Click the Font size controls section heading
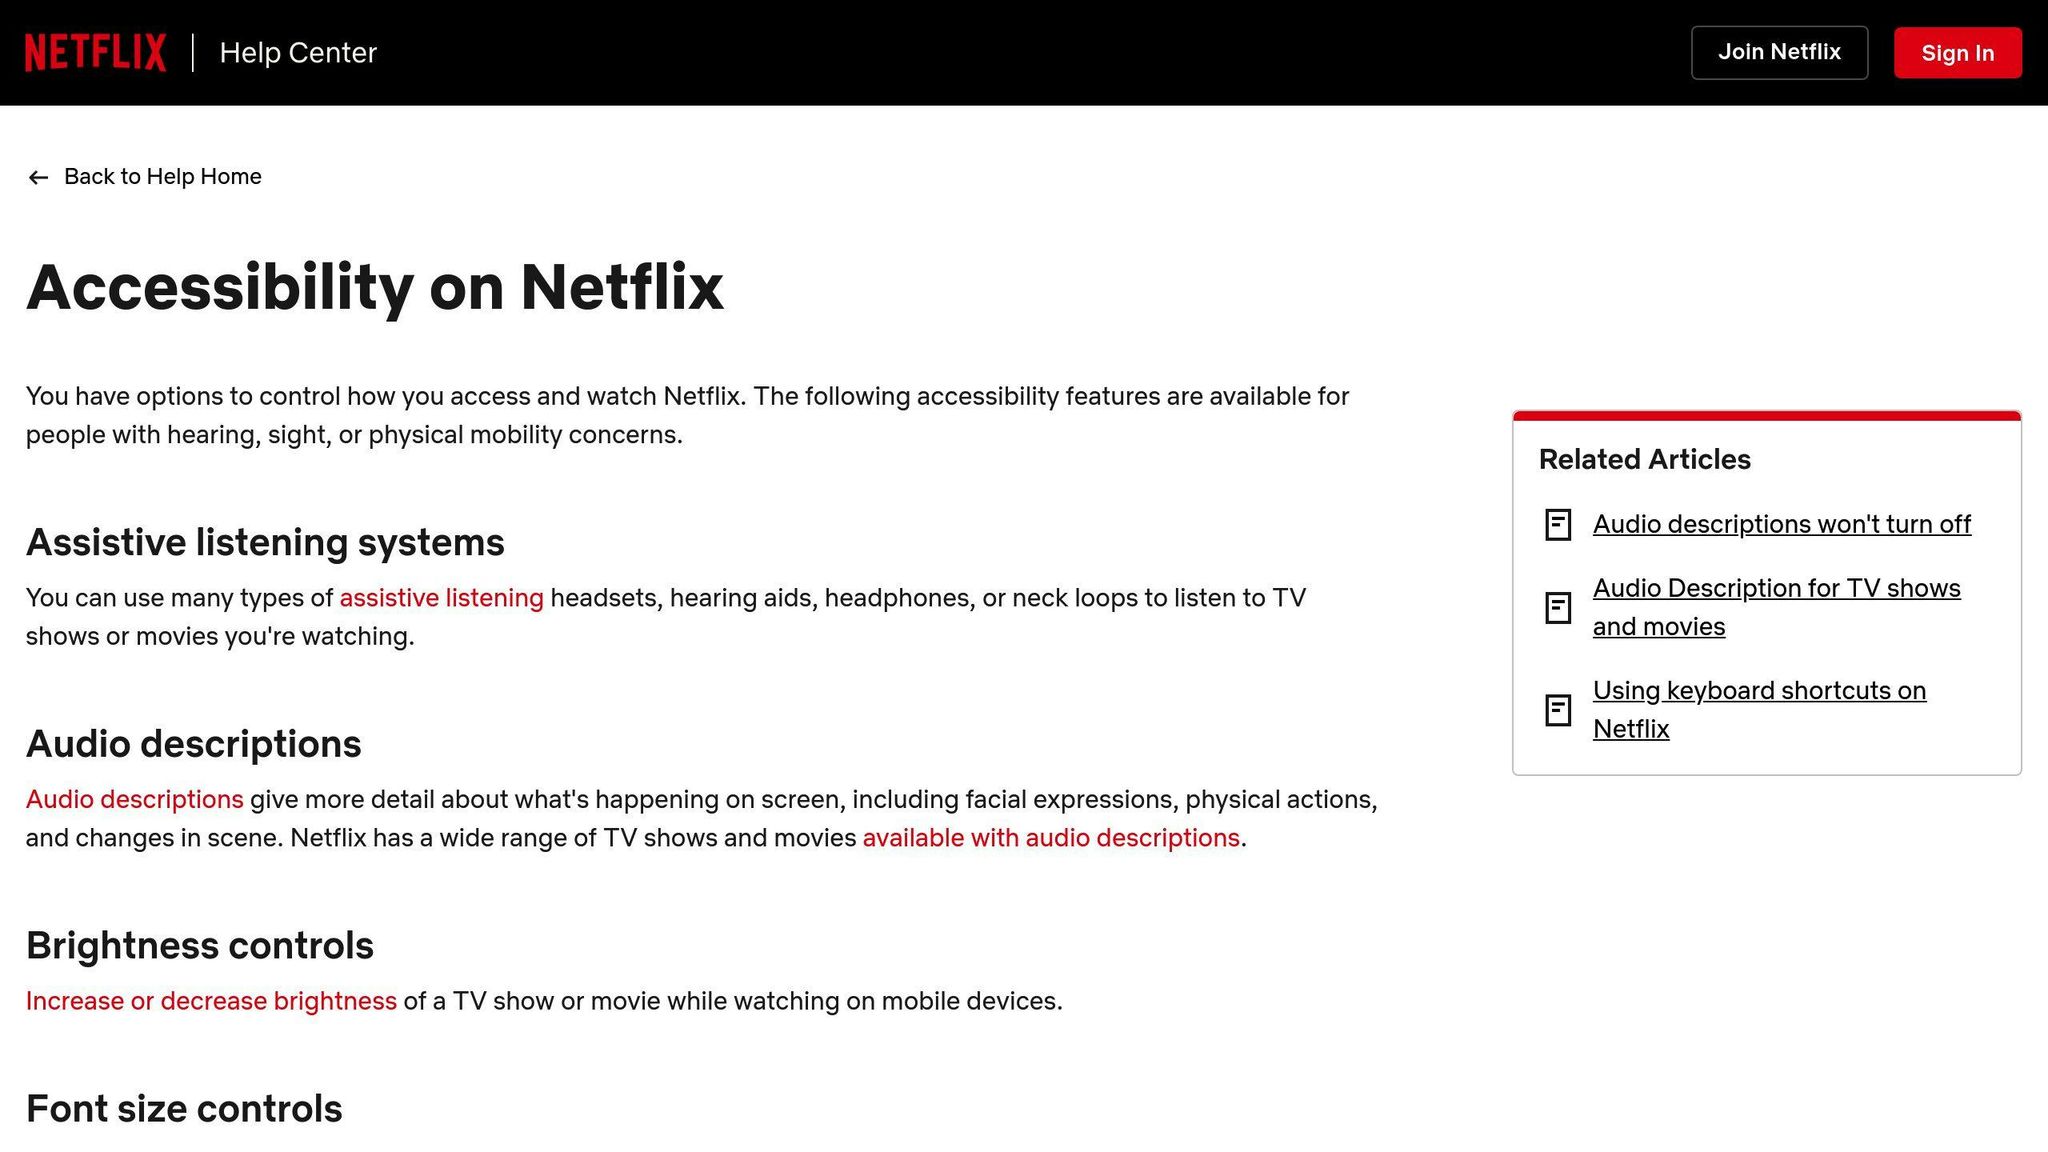2048x1152 pixels. (184, 1108)
